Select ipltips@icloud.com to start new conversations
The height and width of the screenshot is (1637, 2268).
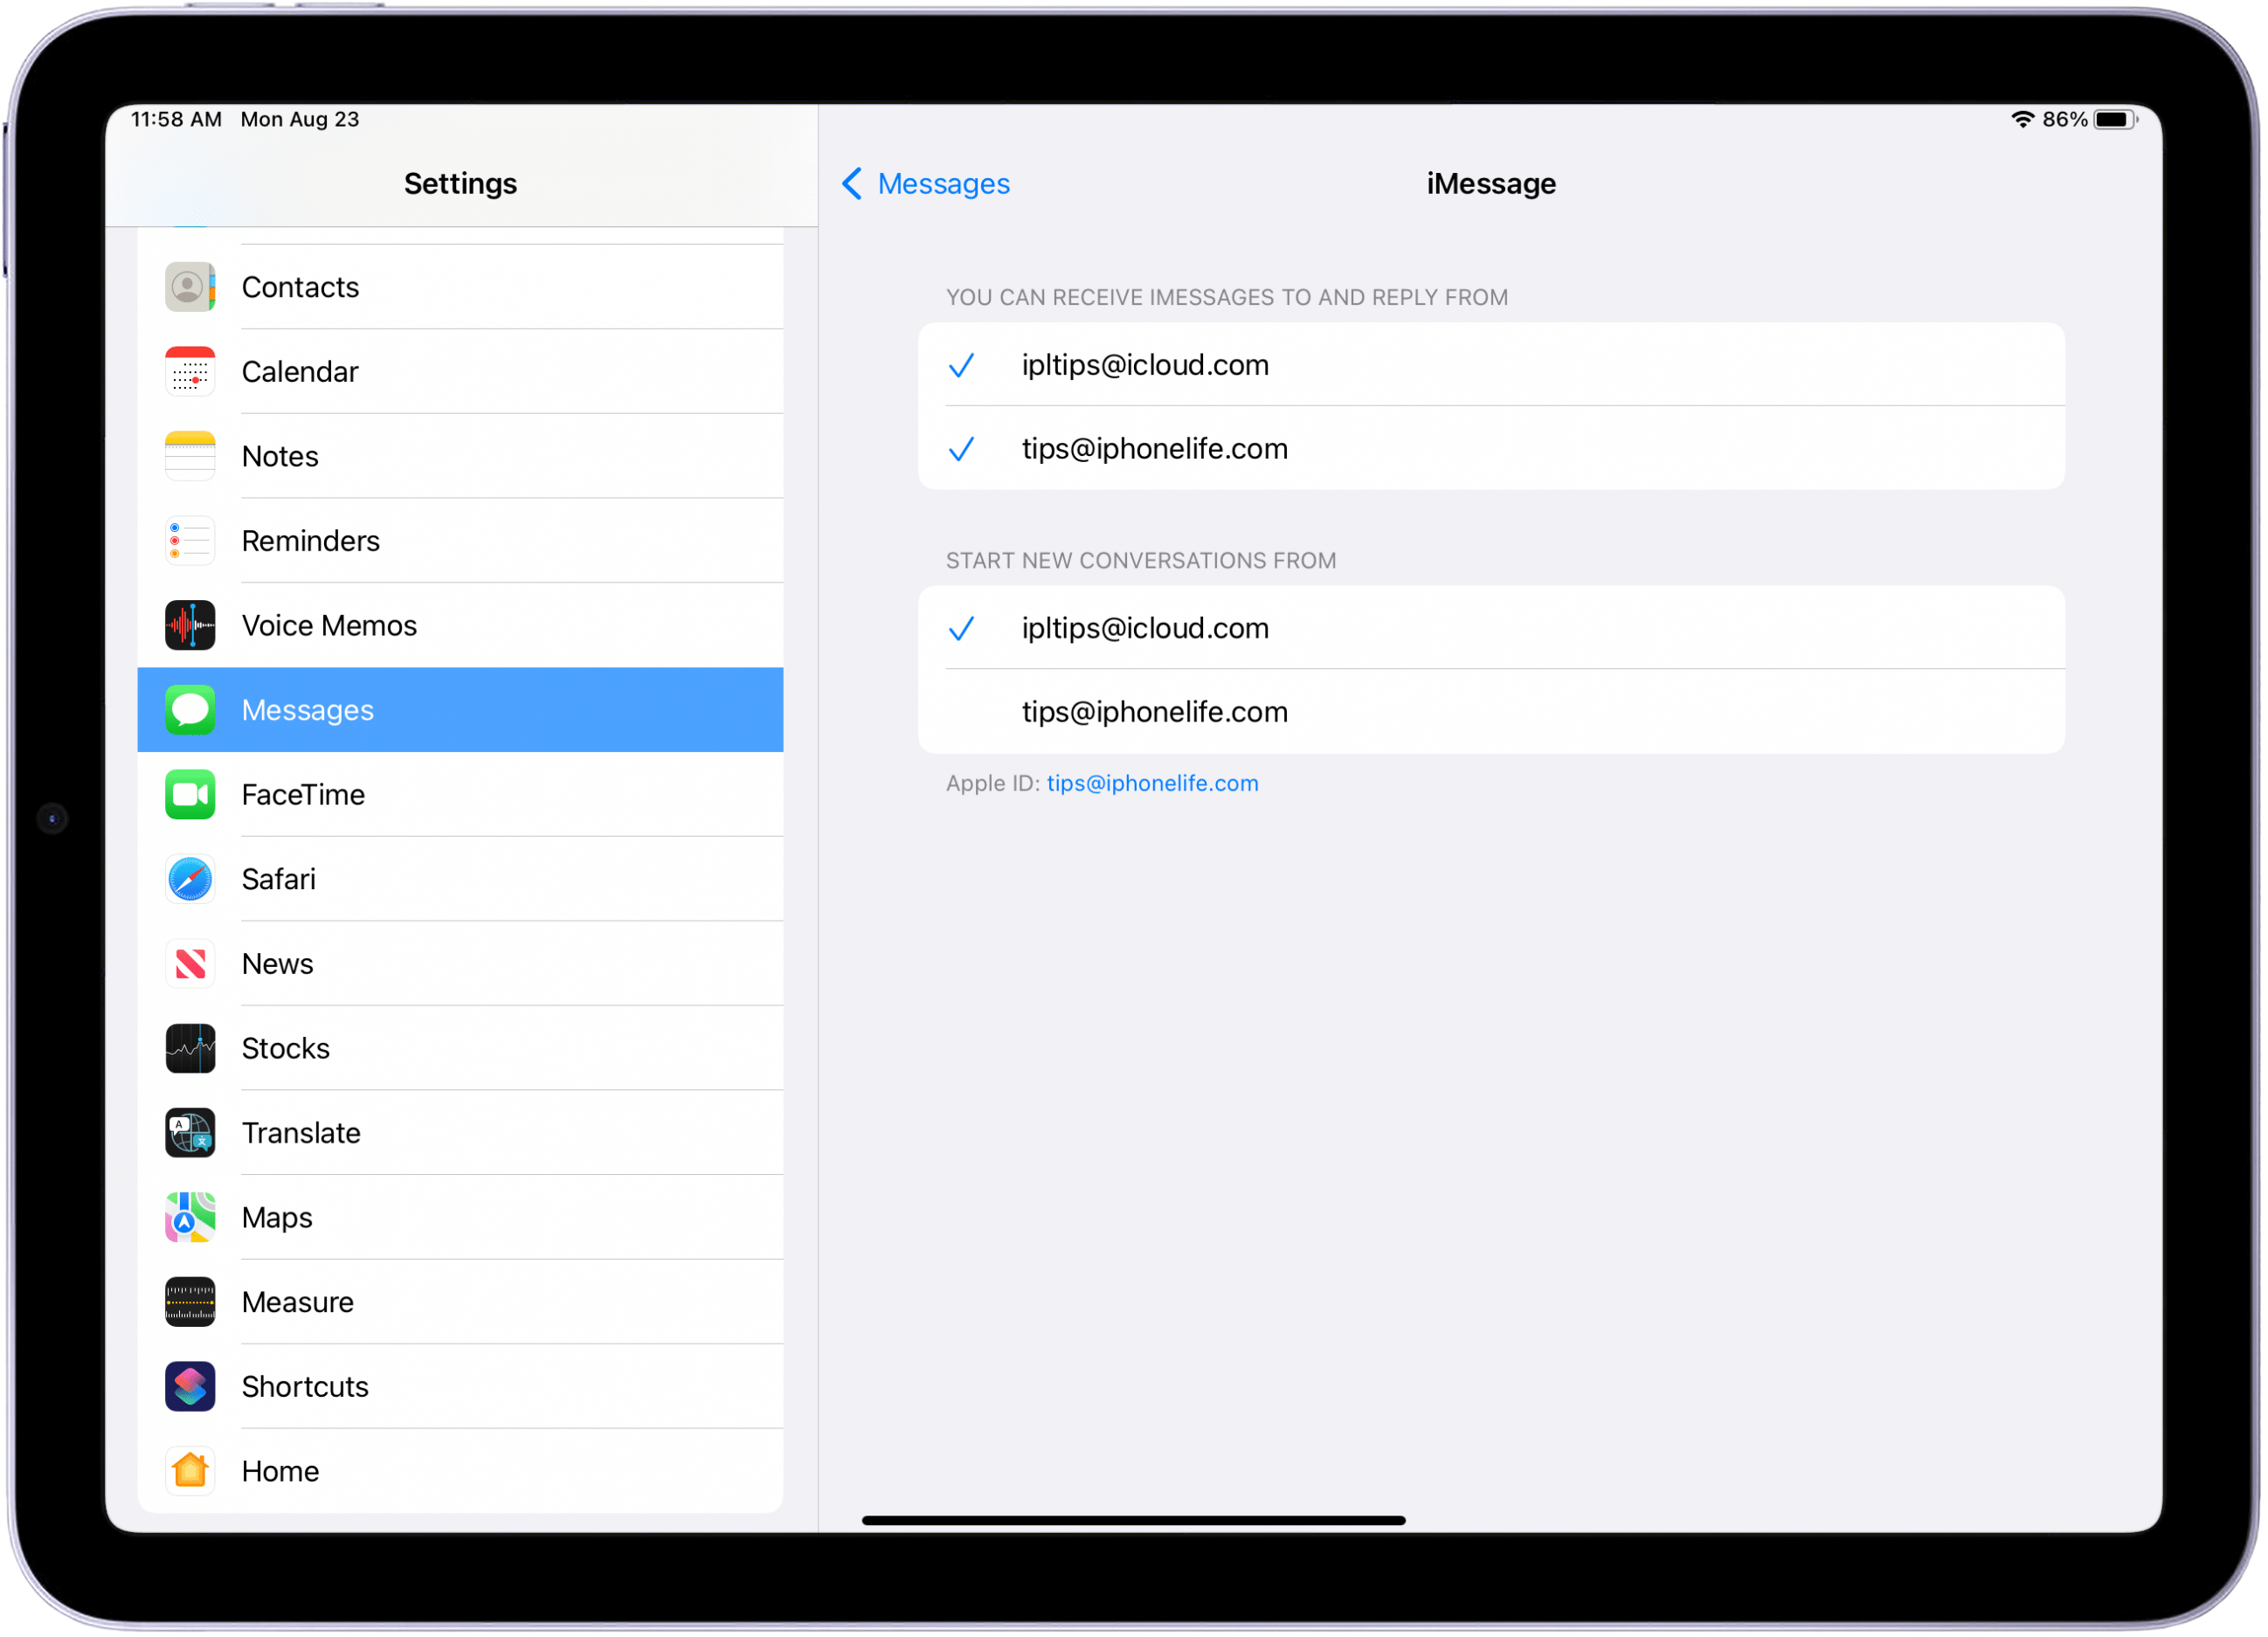1493,629
